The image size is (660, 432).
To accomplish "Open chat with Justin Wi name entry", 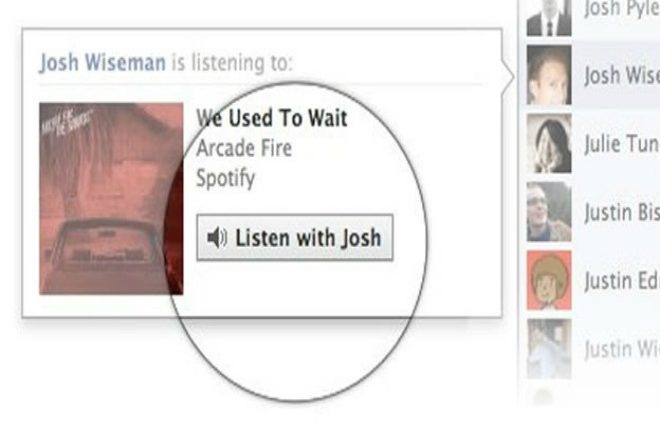I will [622, 349].
